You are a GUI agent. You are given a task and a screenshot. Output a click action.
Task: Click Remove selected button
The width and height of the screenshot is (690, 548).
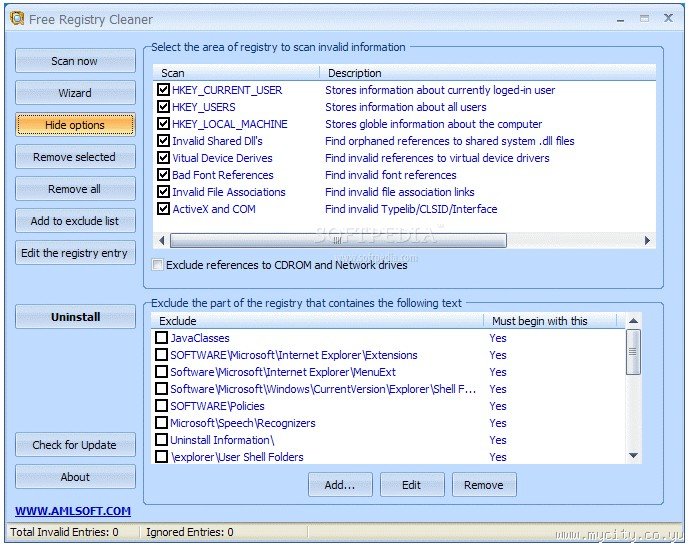75,157
